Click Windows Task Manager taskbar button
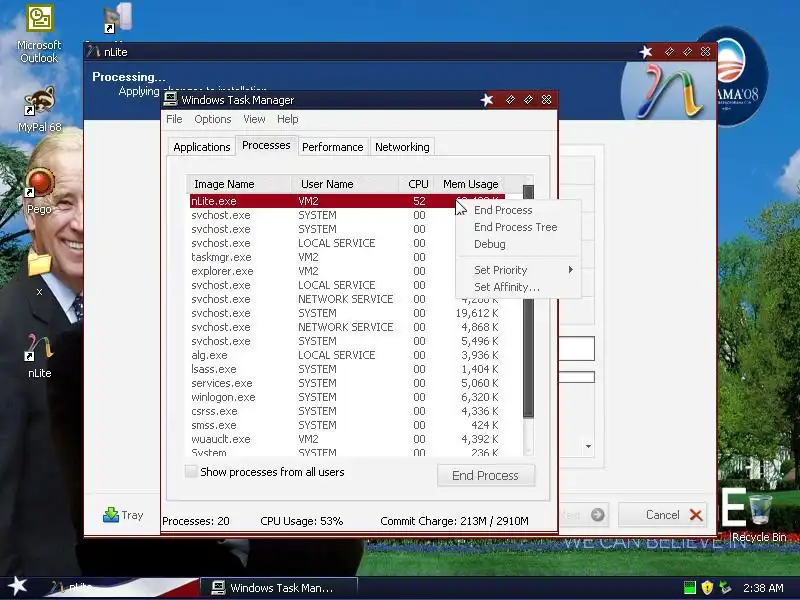This screenshot has height=600, width=800. point(278,587)
